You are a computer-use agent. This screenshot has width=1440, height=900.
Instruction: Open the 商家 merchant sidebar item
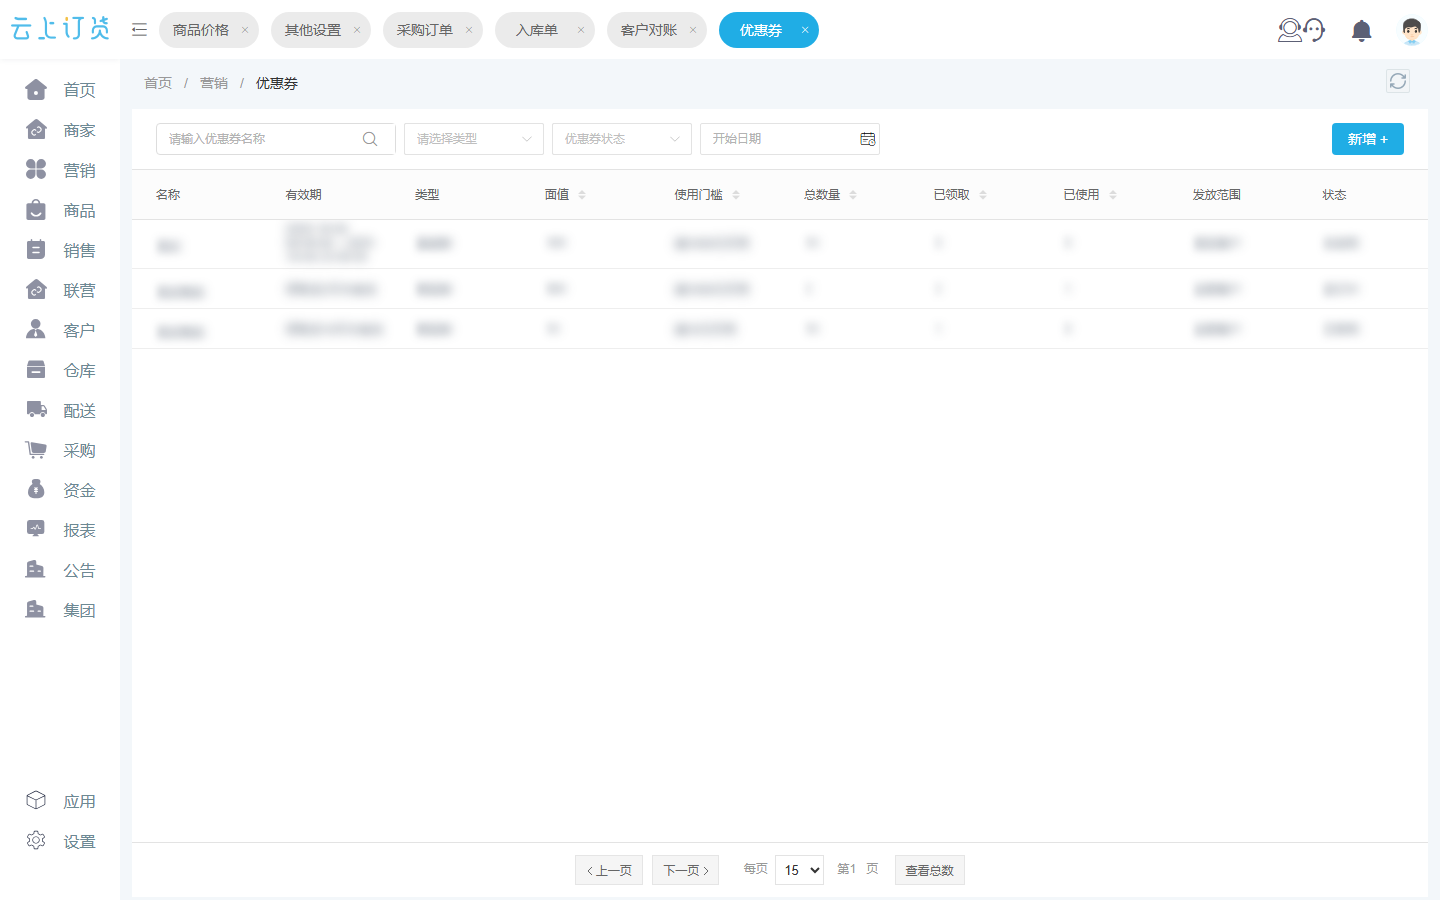pyautogui.click(x=60, y=130)
